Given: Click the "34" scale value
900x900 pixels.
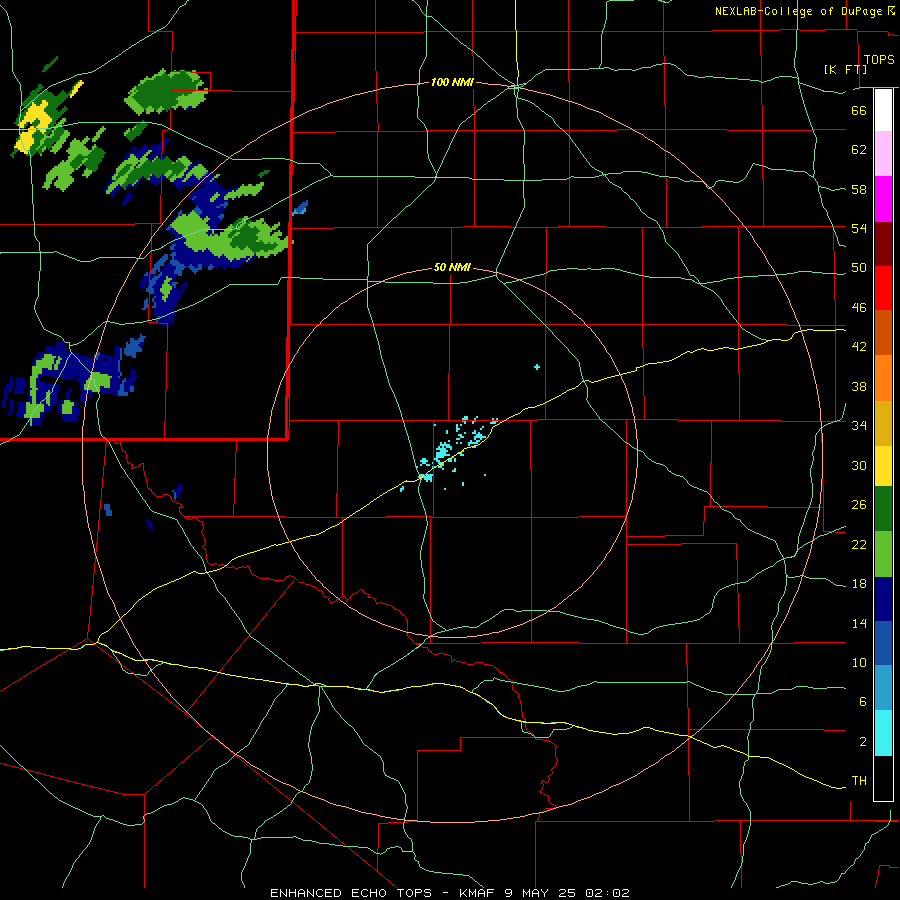Looking at the screenshot, I should [859, 426].
